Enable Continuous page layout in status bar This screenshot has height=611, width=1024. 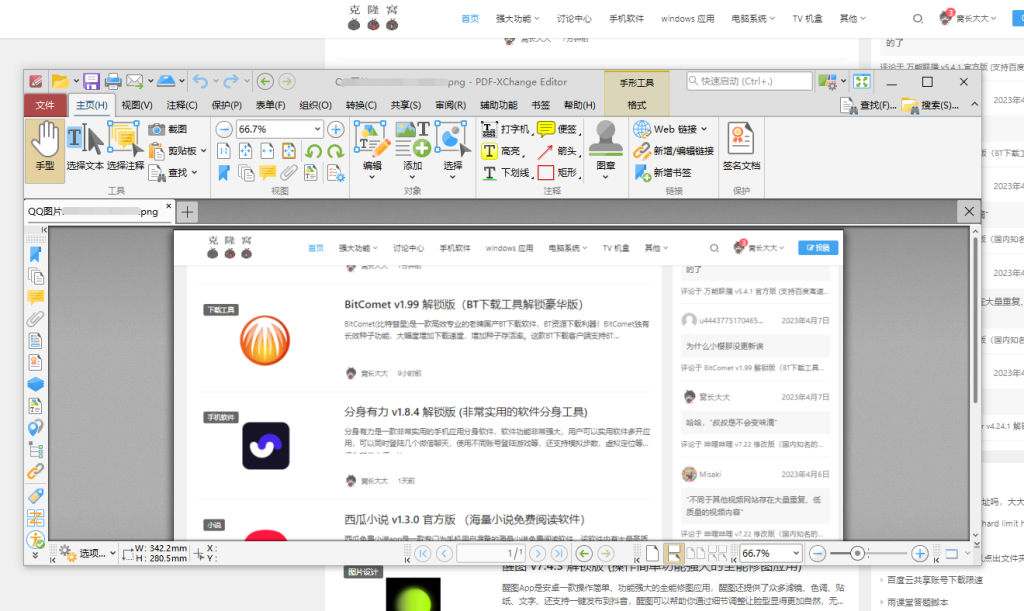click(673, 554)
